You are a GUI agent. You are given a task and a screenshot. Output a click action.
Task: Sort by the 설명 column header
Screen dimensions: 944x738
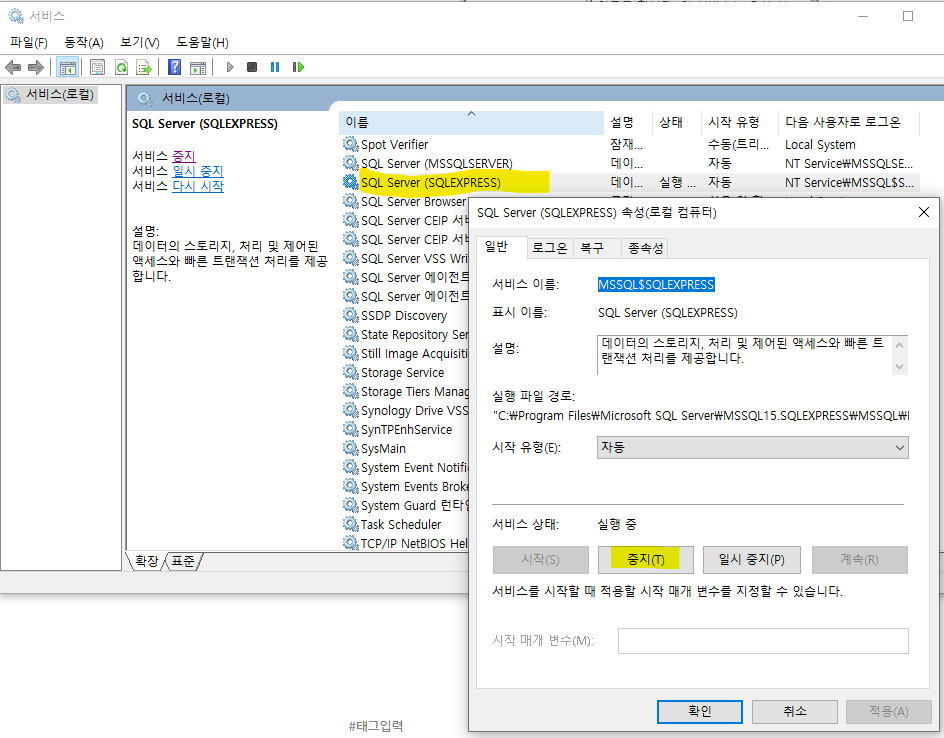628,122
